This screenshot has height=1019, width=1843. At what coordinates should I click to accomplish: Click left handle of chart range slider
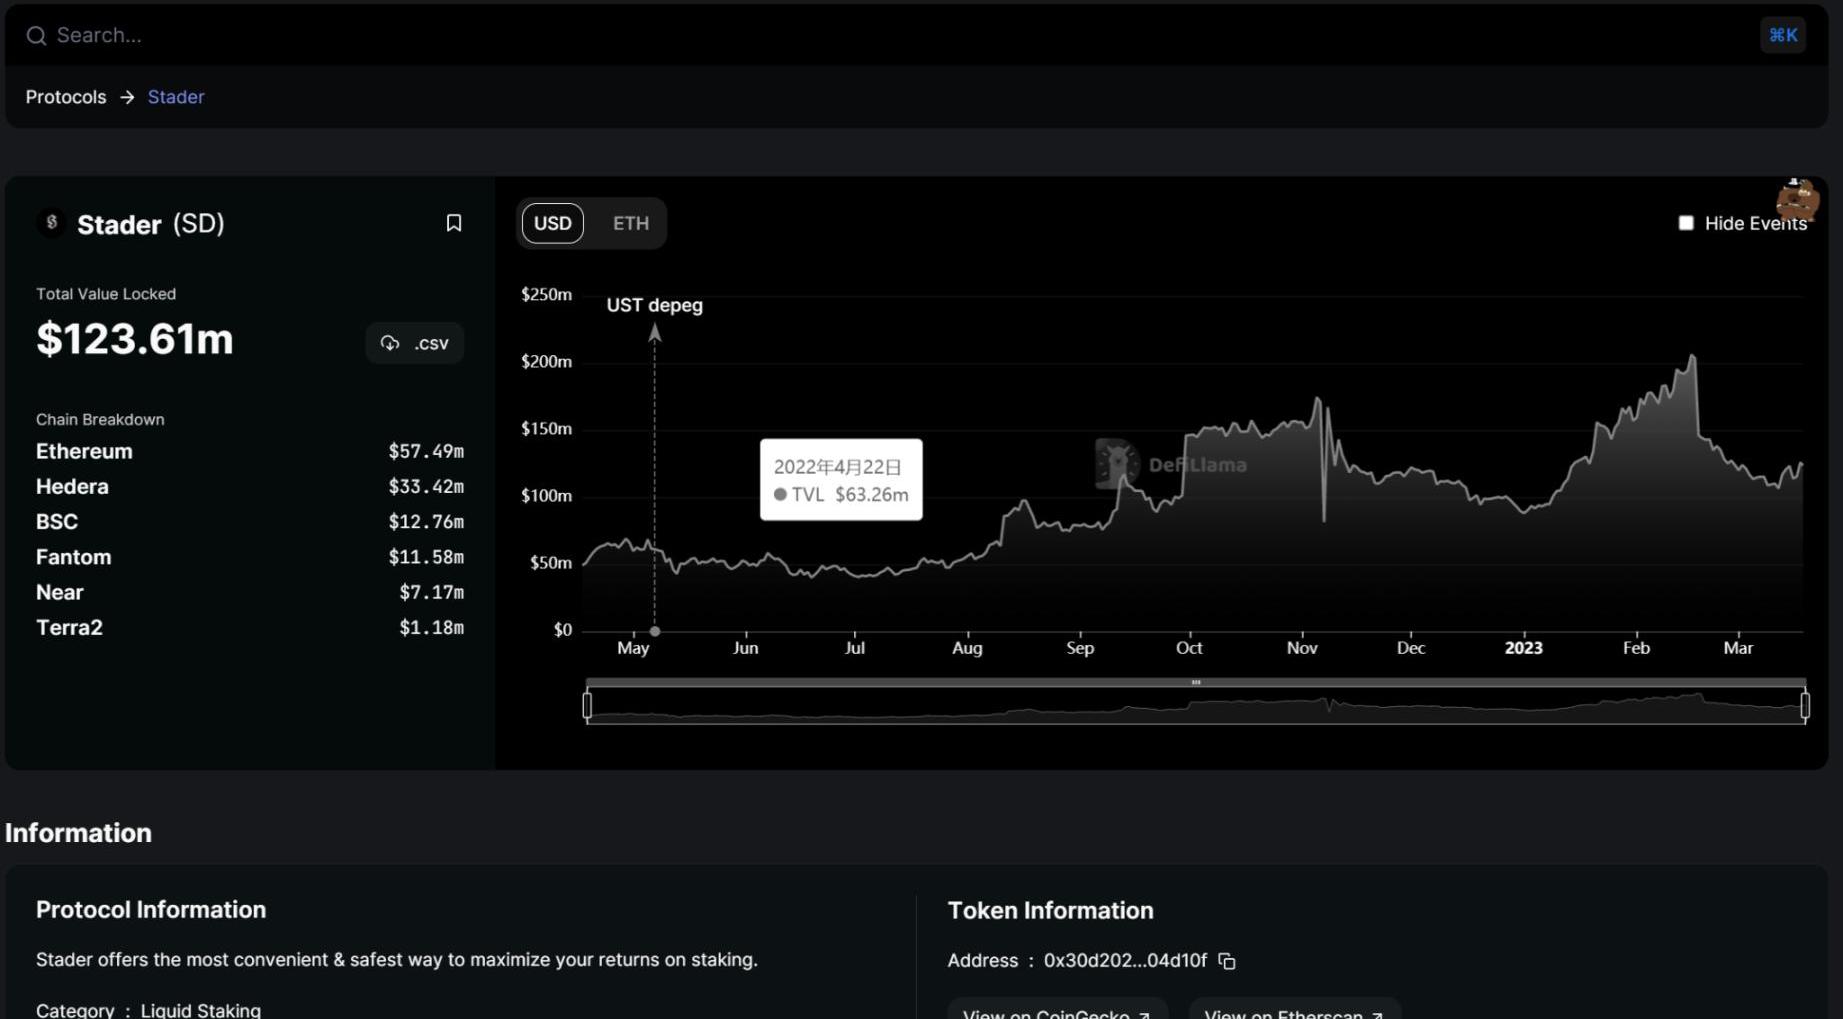click(587, 706)
